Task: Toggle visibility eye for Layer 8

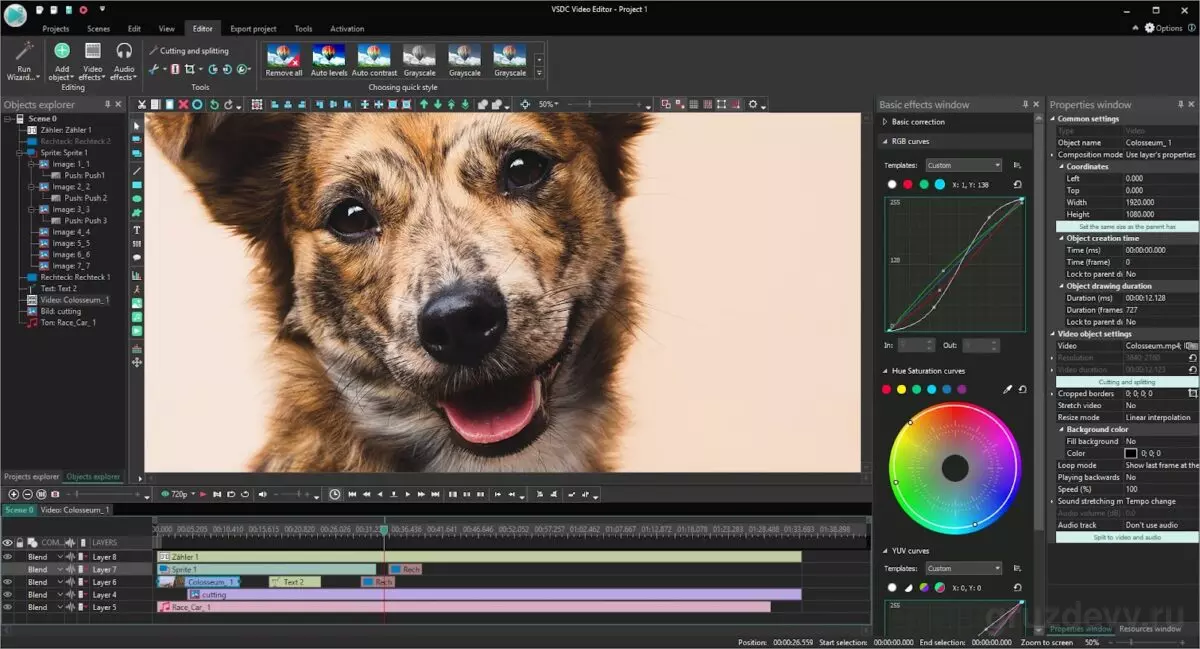Action: click(x=8, y=557)
